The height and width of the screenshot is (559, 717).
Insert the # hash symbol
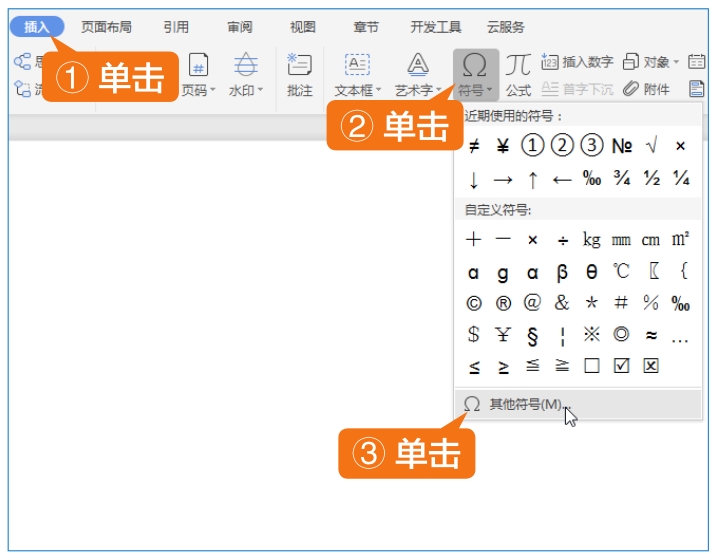[x=621, y=303]
